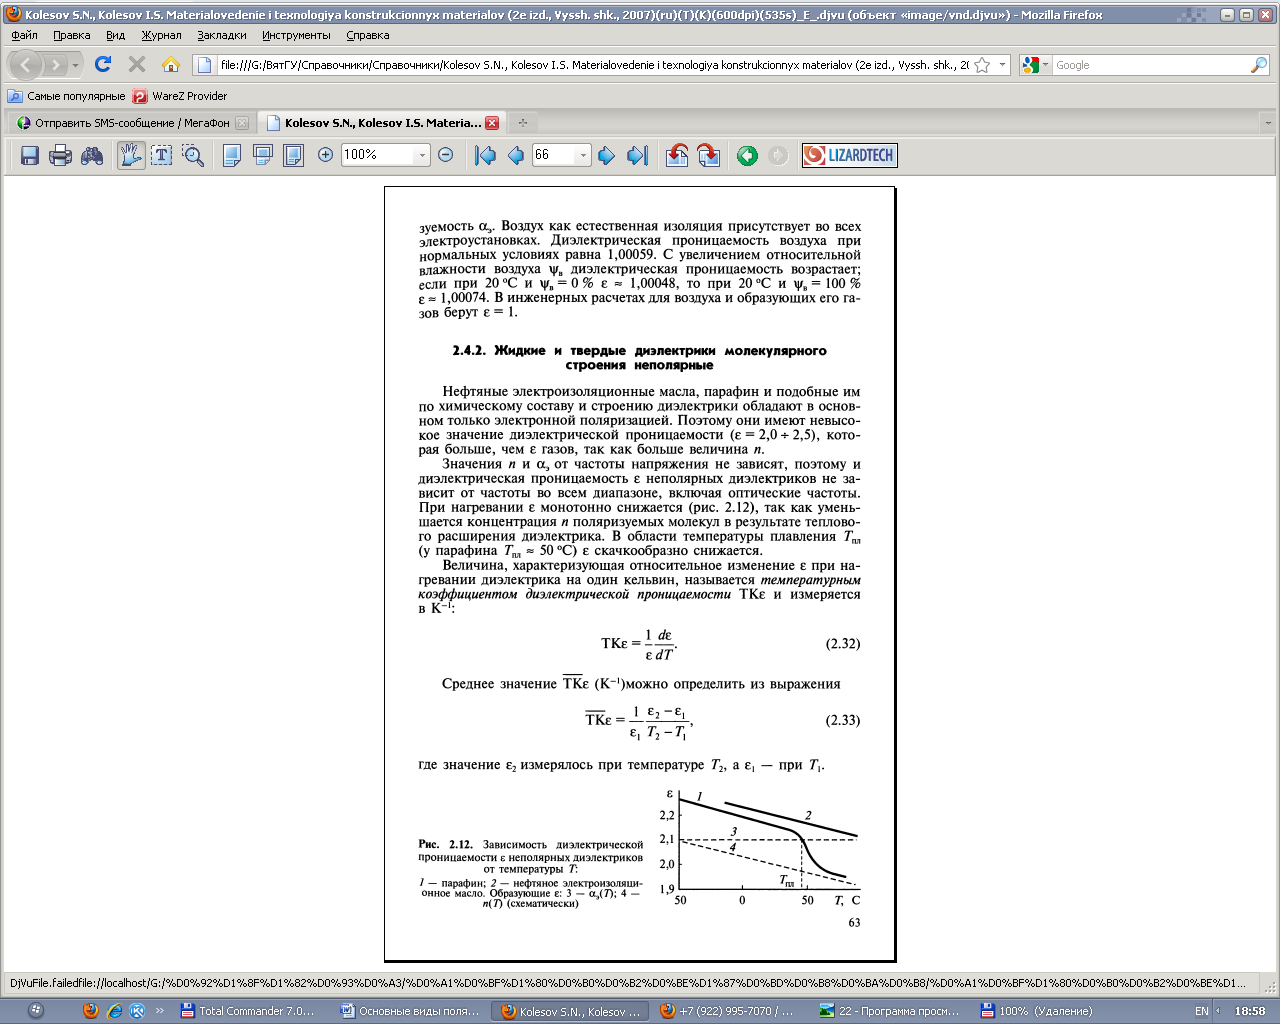Click the green back navigation icon
The width and height of the screenshot is (1280, 1024).
(x=747, y=155)
